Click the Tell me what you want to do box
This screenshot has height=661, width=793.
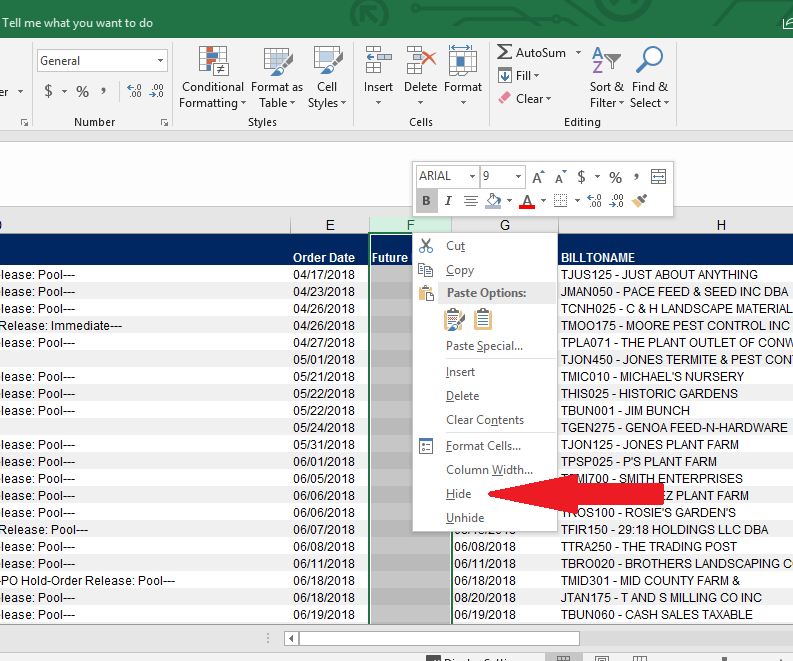coord(78,23)
